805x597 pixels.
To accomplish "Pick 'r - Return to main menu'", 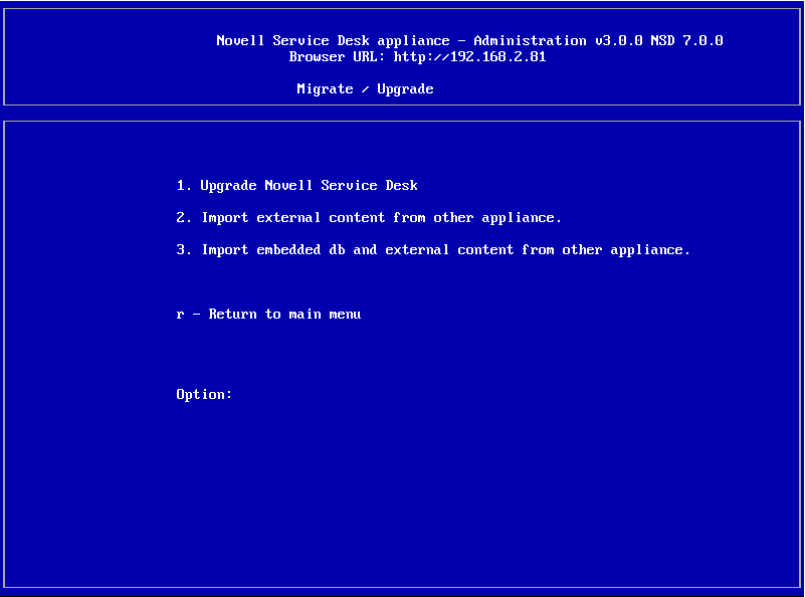I will [x=269, y=314].
